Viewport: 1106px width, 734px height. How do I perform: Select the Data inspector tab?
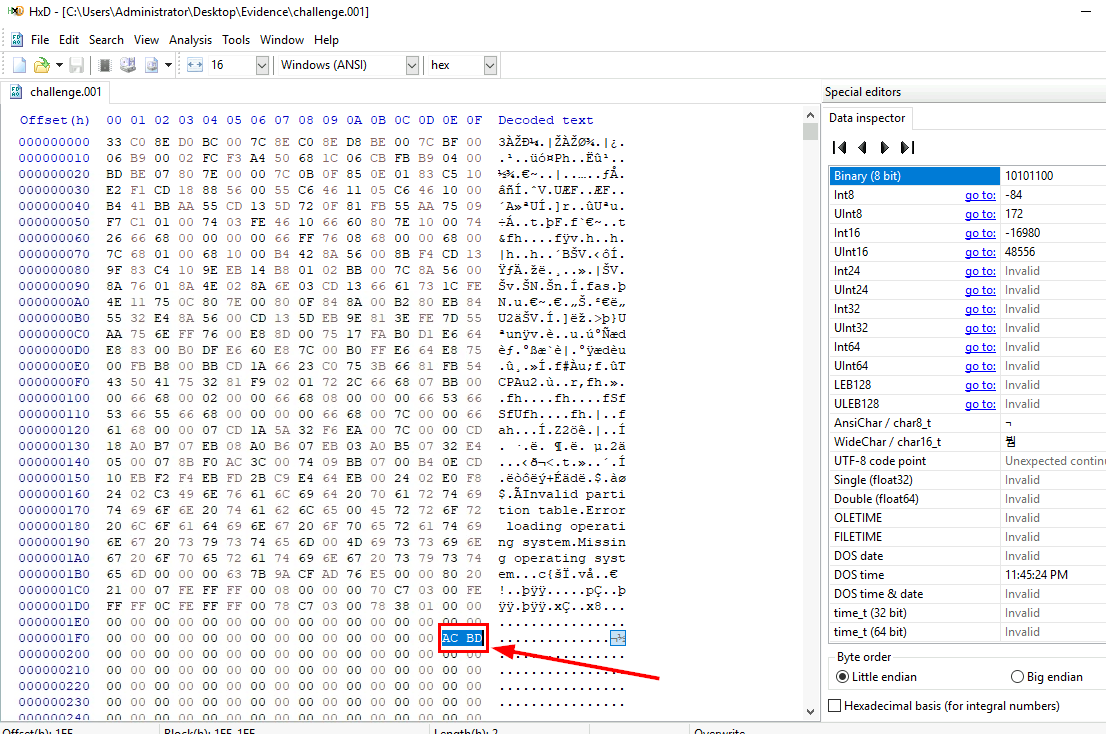[x=867, y=118]
